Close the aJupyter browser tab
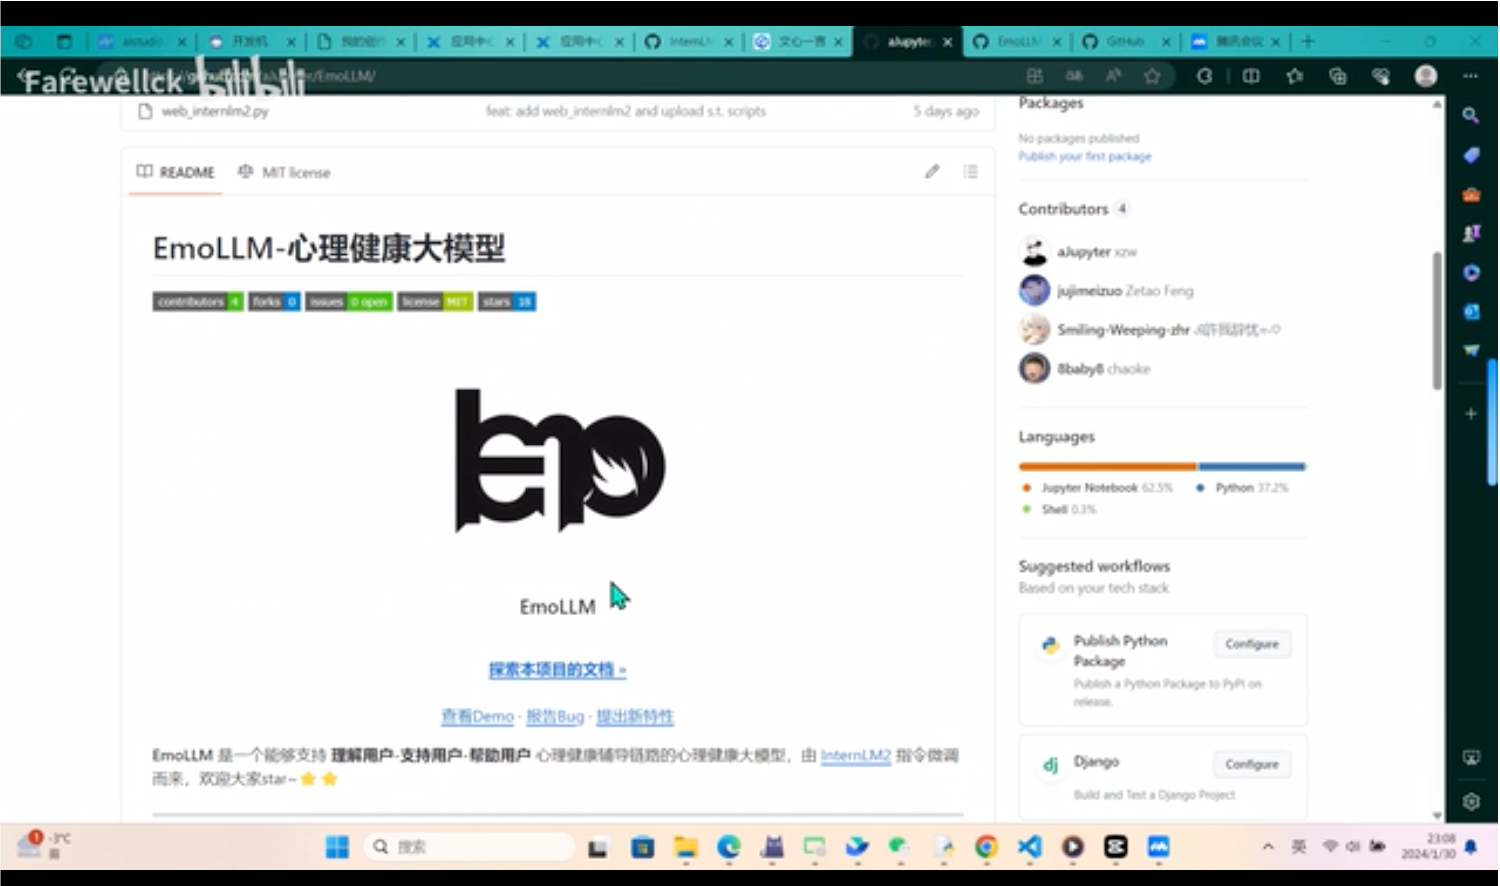 [947, 42]
